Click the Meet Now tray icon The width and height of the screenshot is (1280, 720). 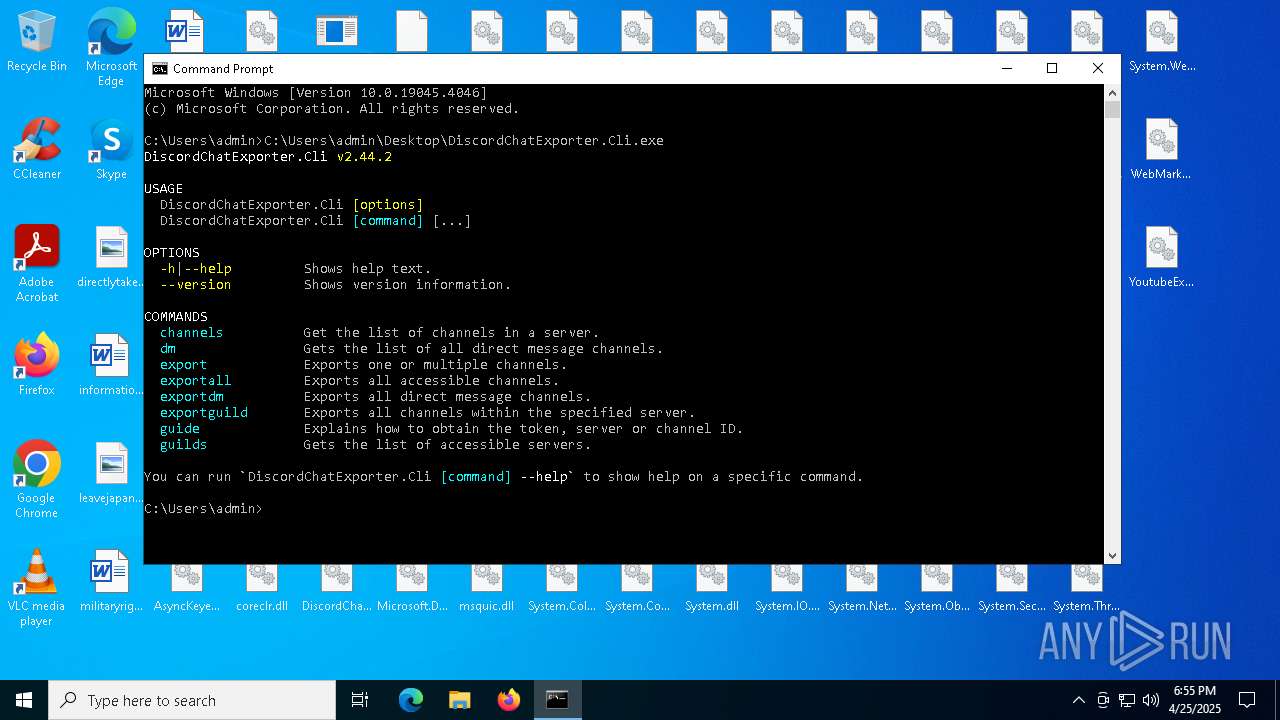[1103, 700]
